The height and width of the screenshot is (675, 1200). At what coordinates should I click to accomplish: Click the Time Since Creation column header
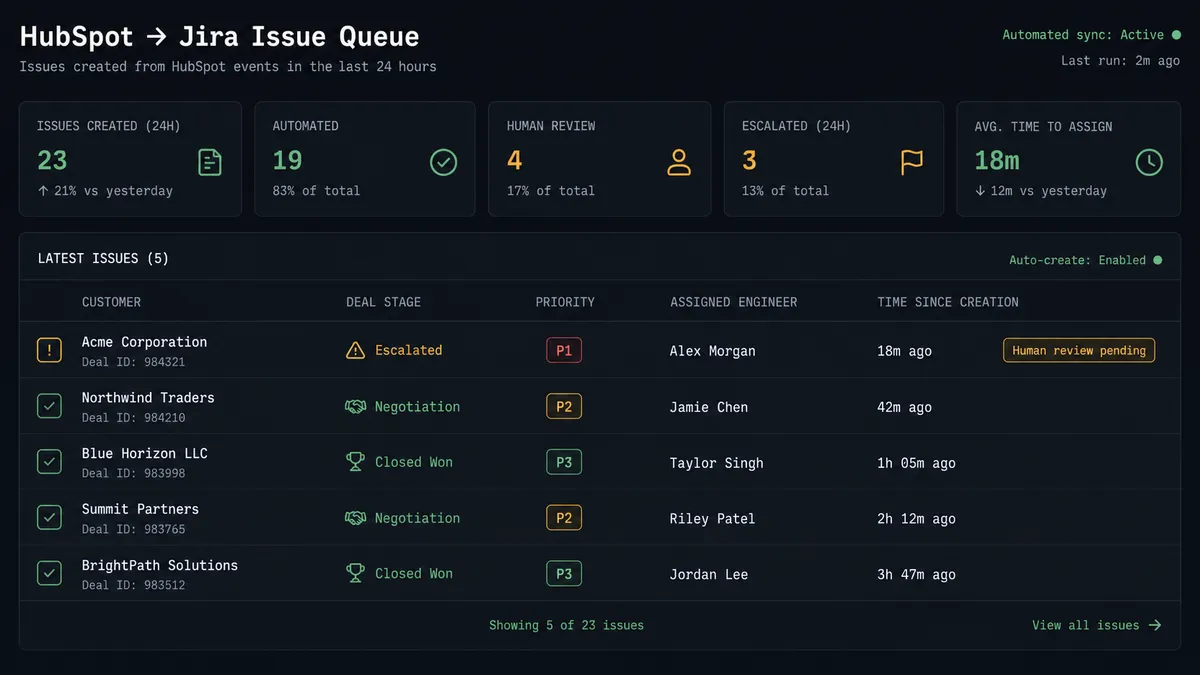948,302
